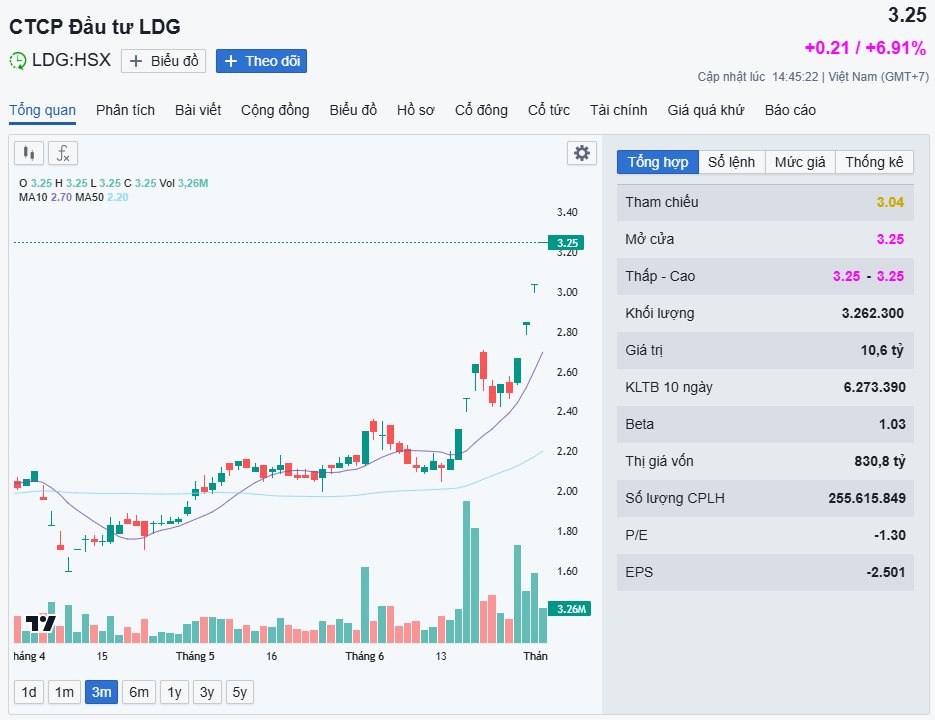Click the TradingView logo on chart
The height and width of the screenshot is (720, 935).
point(41,624)
